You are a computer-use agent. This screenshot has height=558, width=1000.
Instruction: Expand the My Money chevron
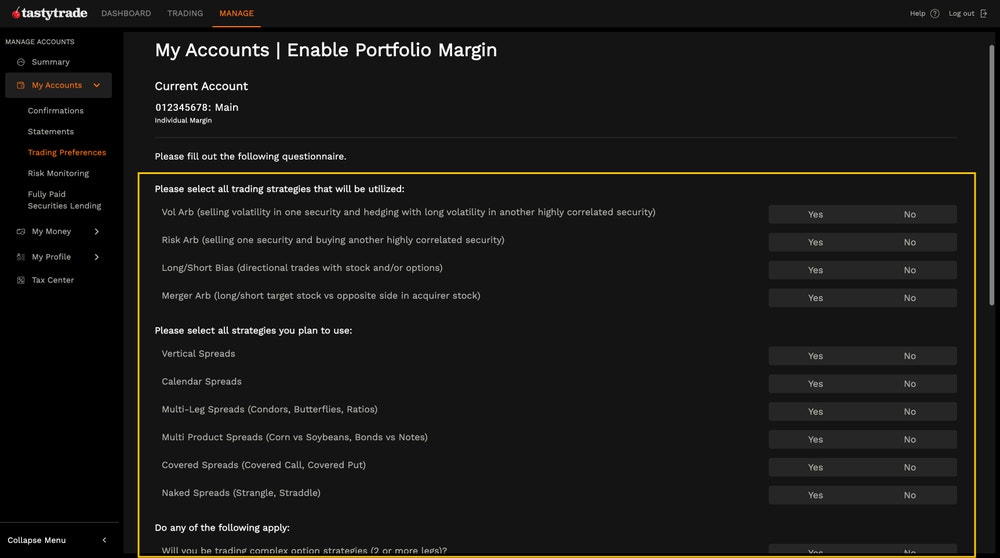point(96,231)
